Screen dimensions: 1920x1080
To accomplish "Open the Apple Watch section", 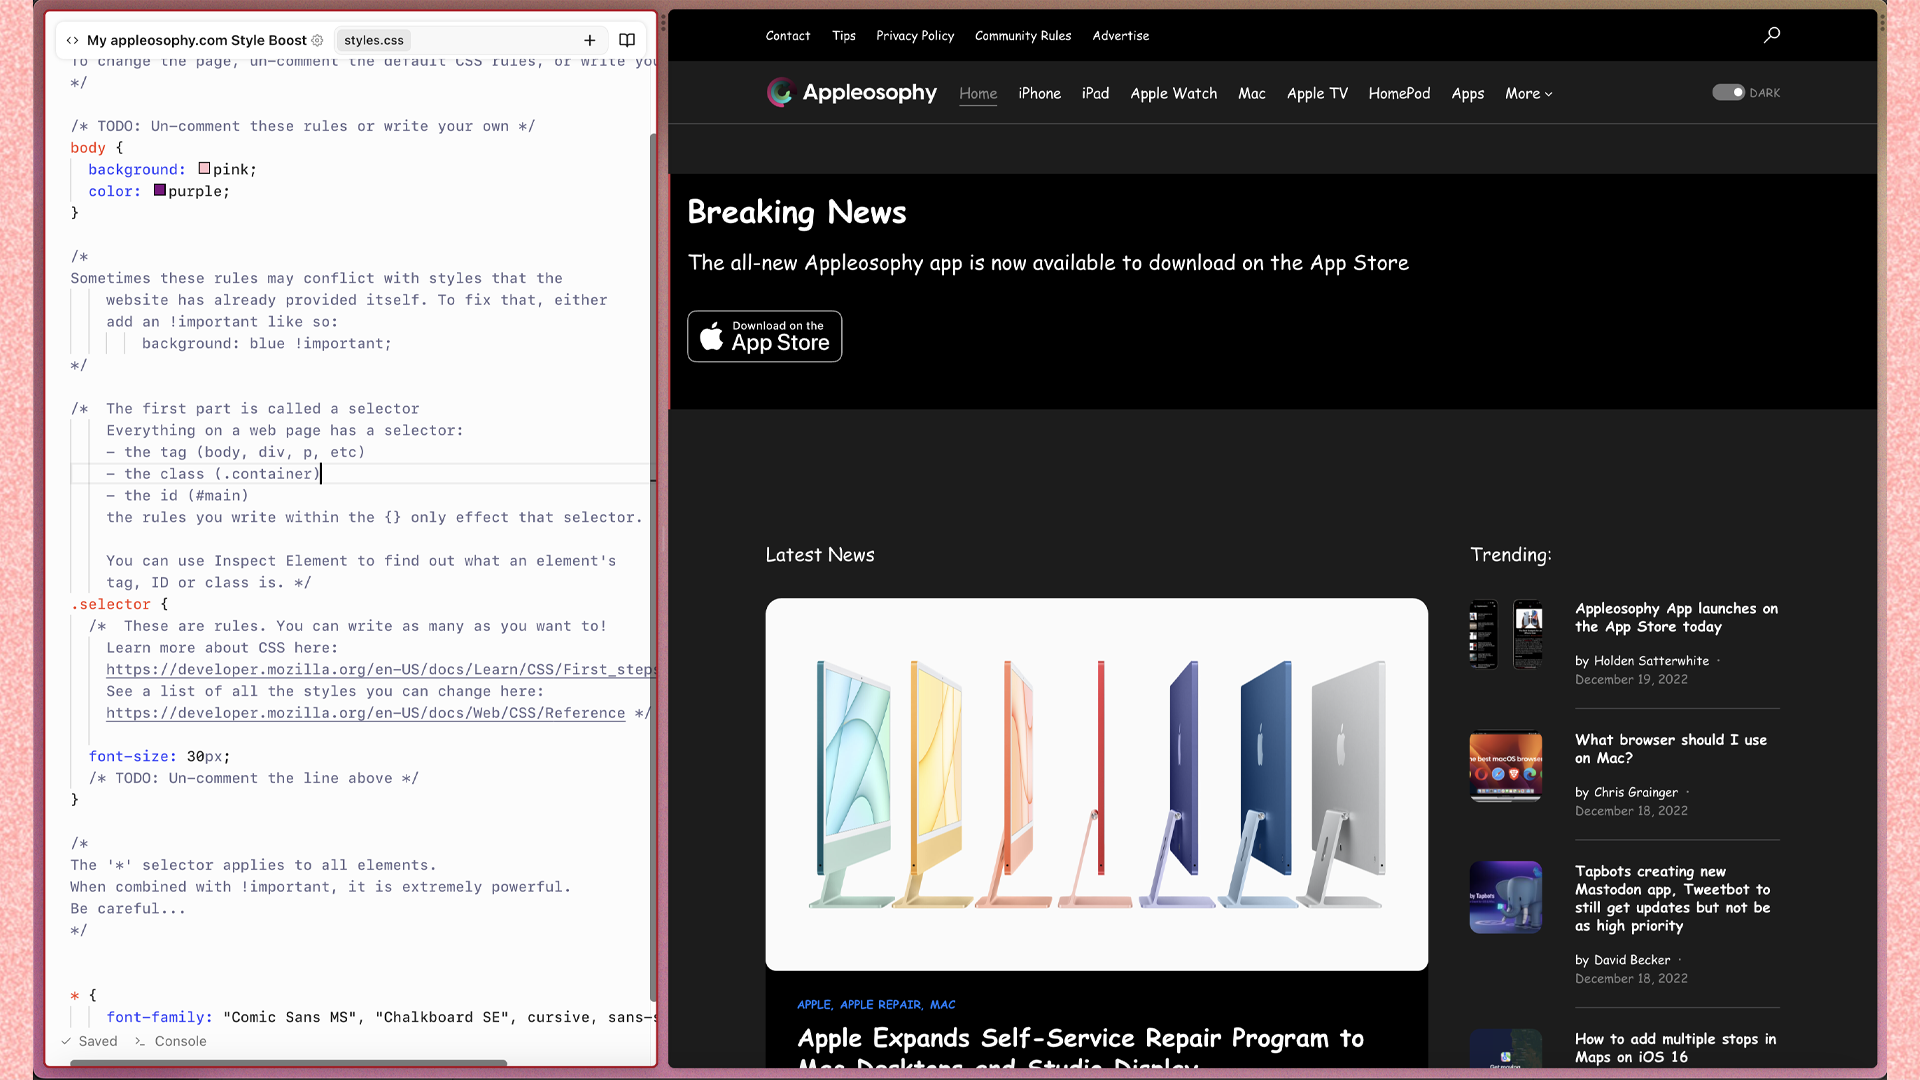I will pos(1174,93).
